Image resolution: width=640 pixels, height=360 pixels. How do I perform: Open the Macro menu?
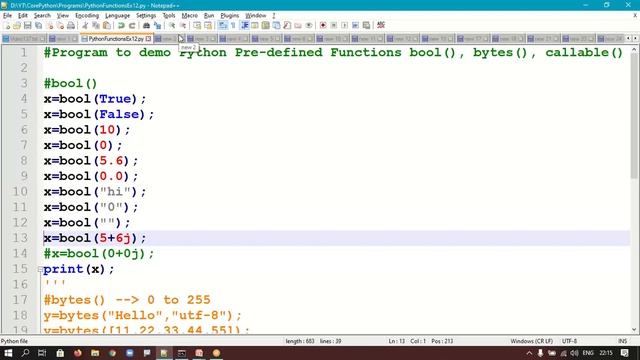[x=189, y=16]
